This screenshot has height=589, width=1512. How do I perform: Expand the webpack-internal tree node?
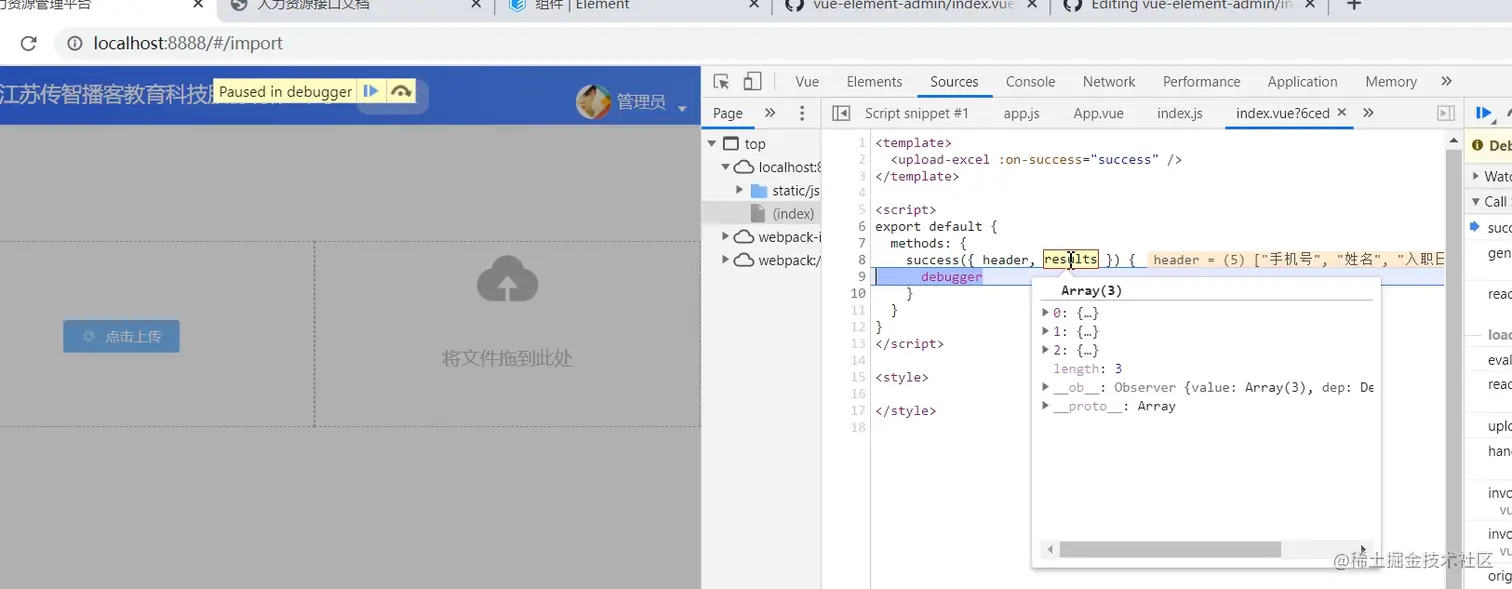click(726, 237)
